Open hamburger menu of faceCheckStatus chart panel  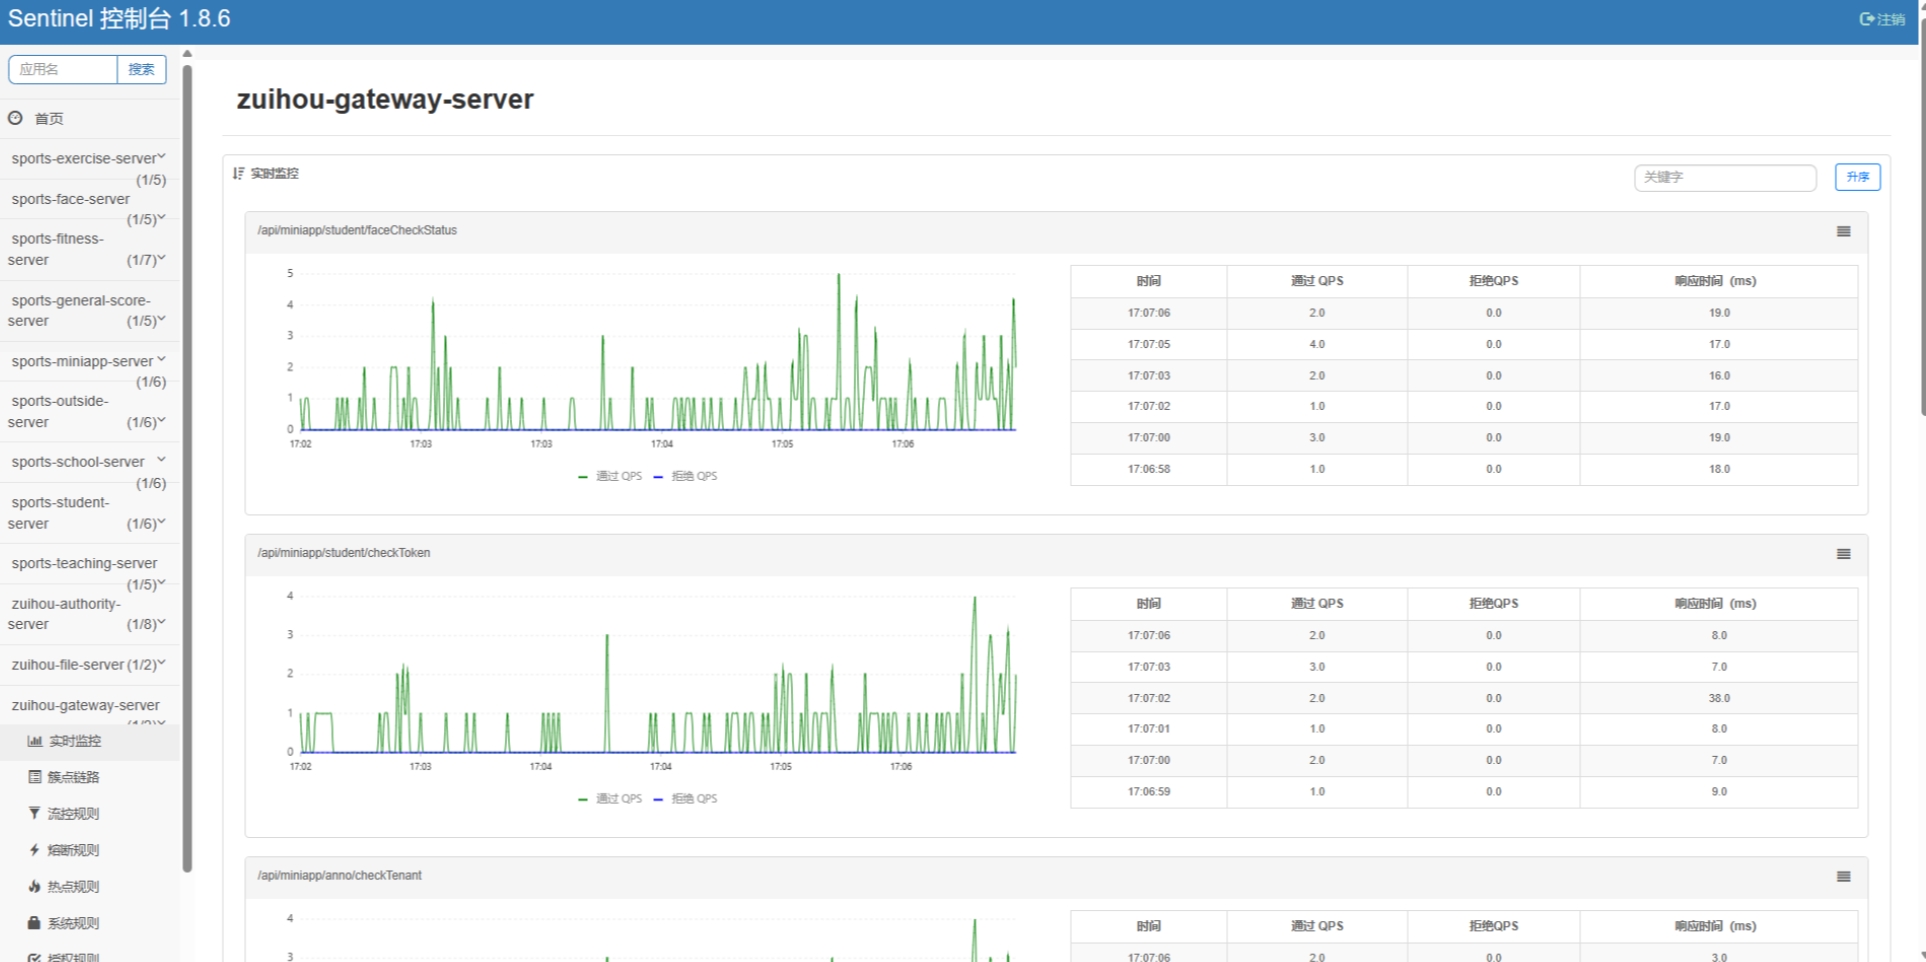(x=1843, y=231)
